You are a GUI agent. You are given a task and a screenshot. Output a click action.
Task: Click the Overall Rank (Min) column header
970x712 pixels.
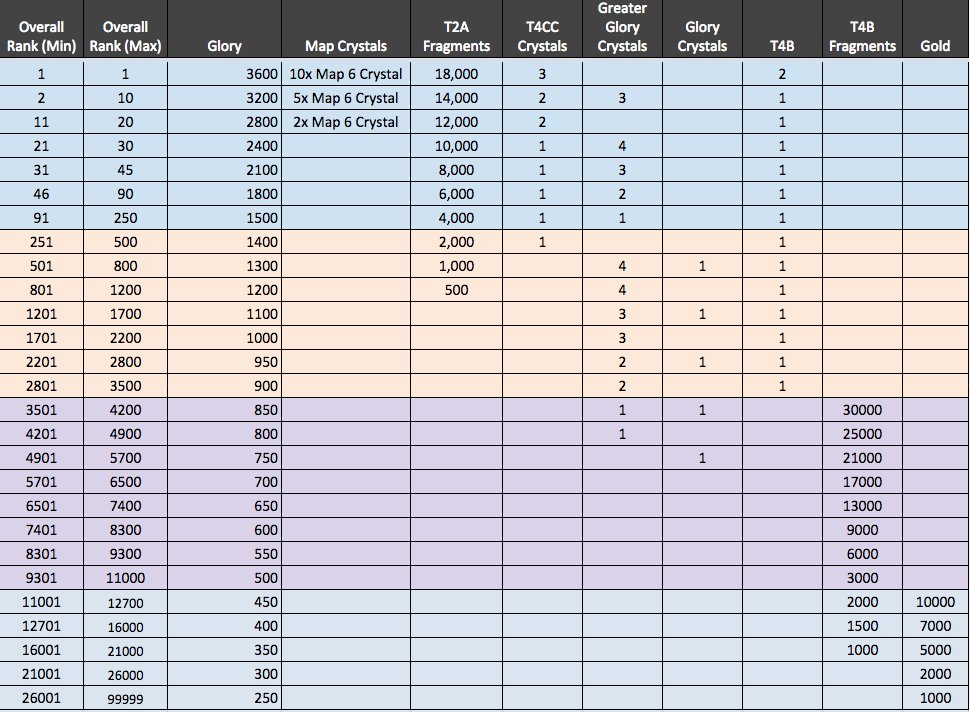[41, 36]
